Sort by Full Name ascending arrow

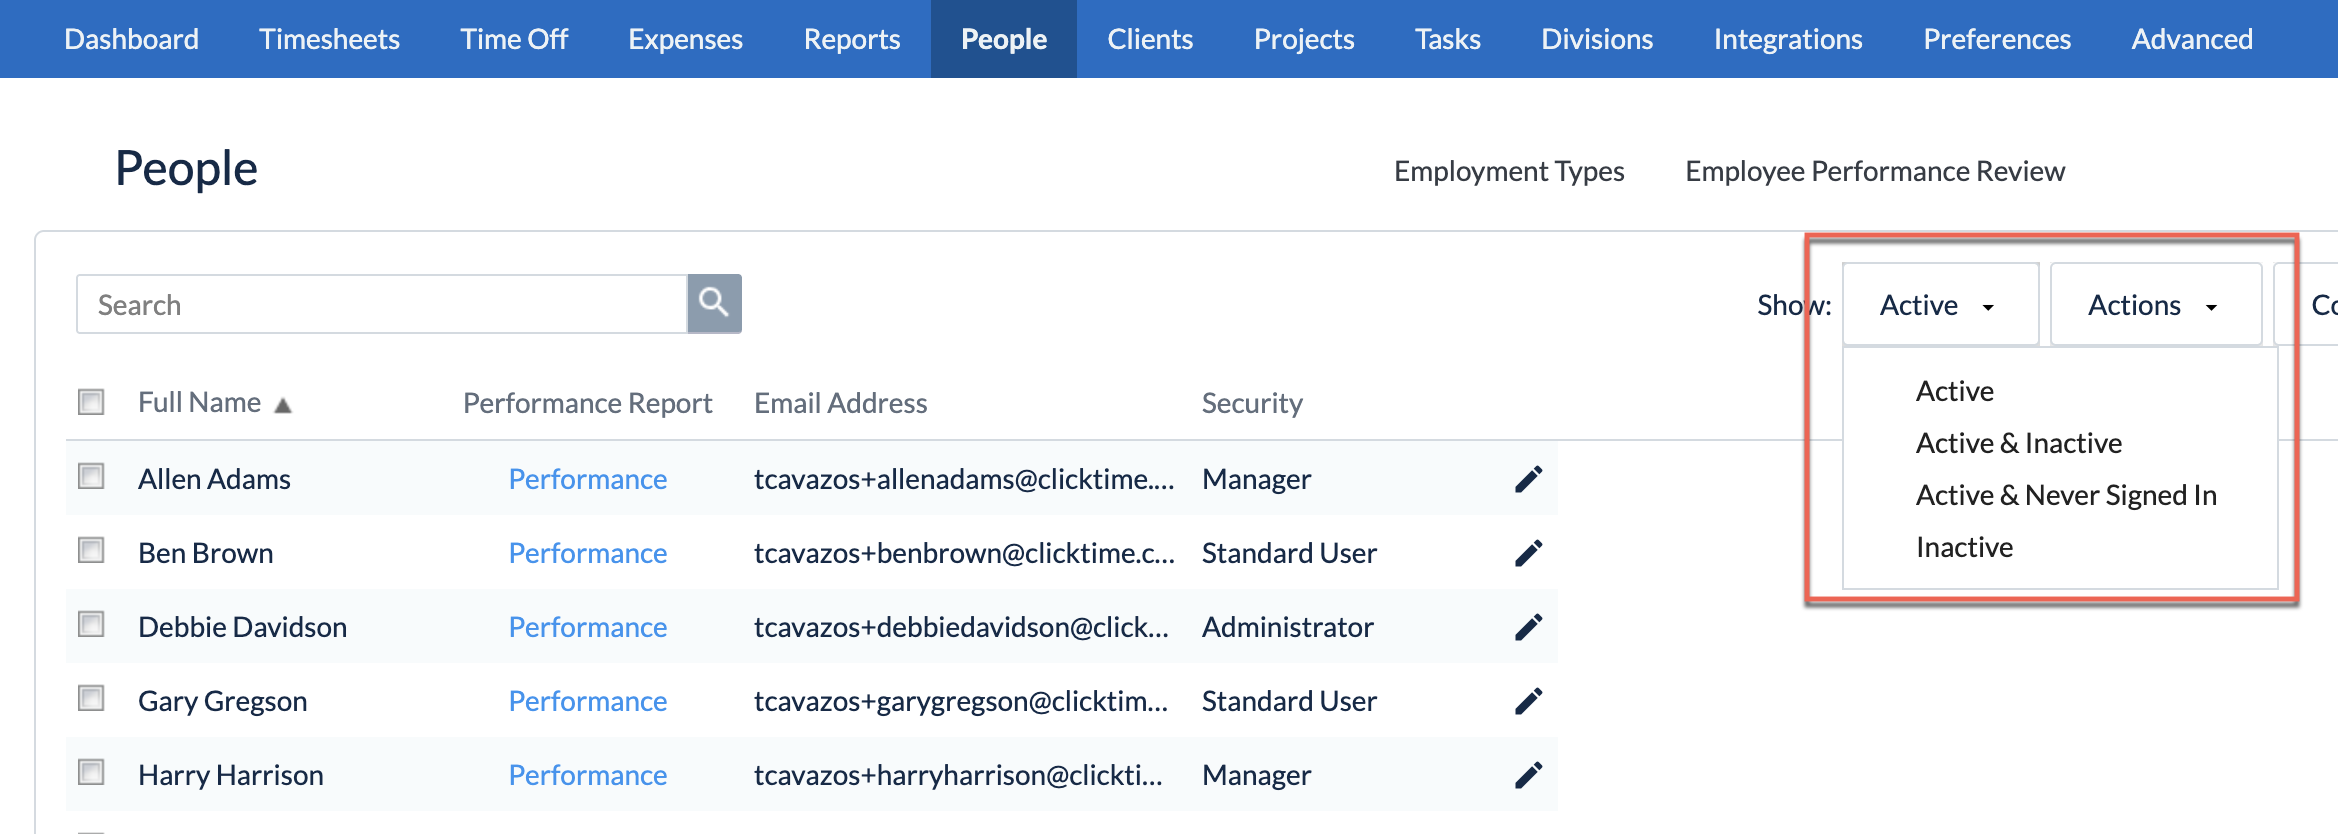[283, 405]
